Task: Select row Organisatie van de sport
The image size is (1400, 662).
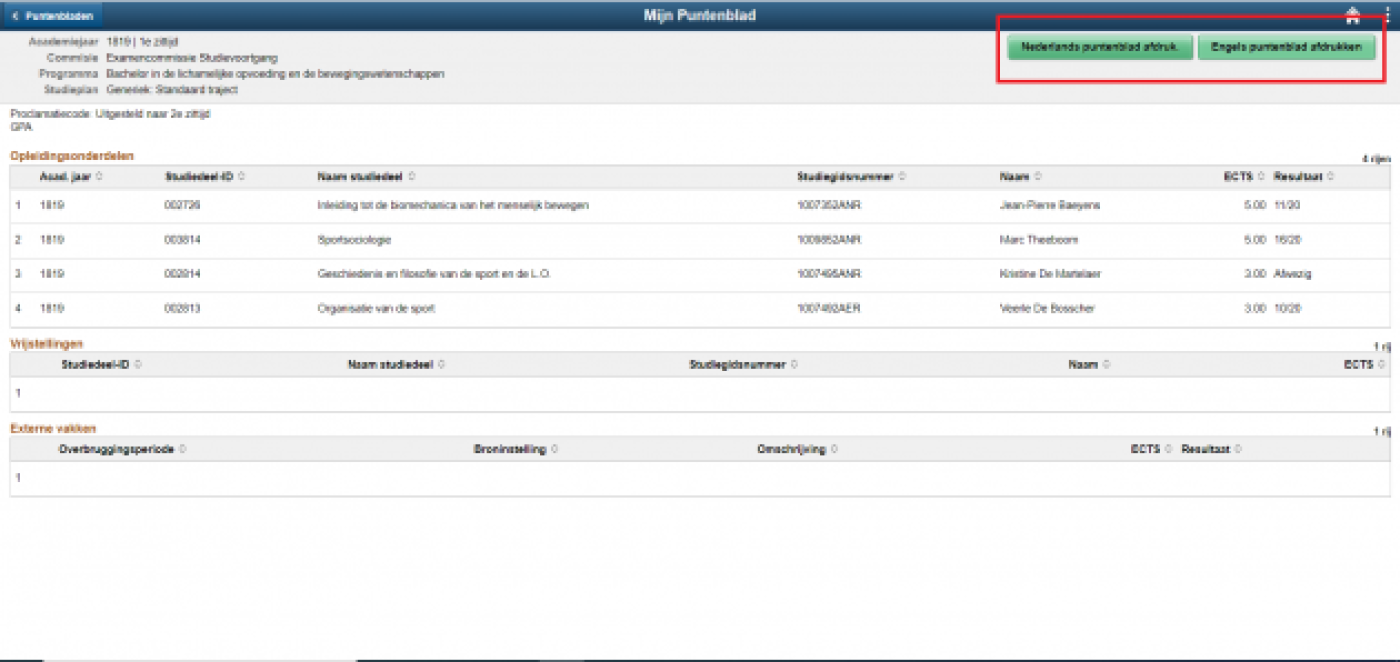Action: click(375, 309)
